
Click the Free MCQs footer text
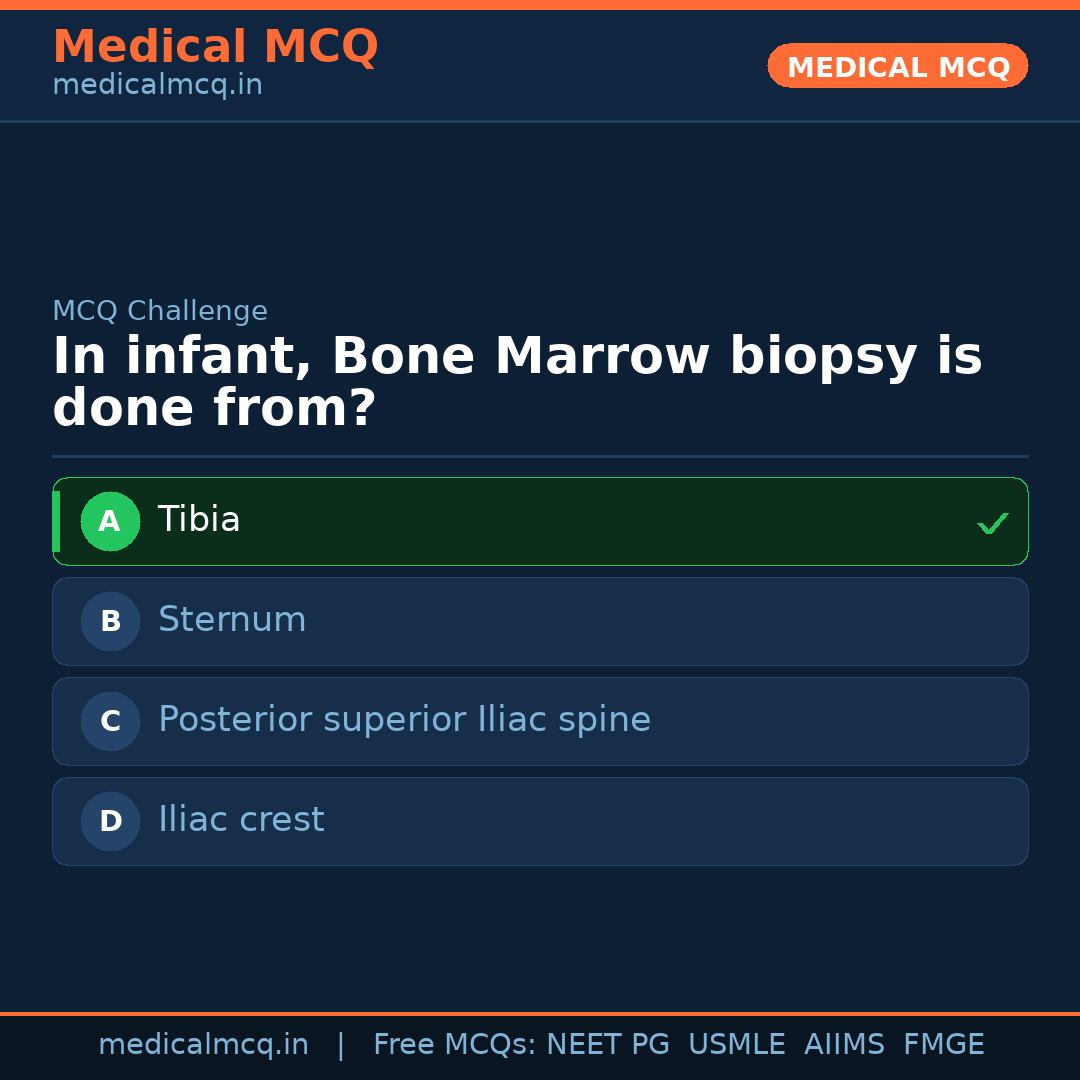(x=454, y=1045)
